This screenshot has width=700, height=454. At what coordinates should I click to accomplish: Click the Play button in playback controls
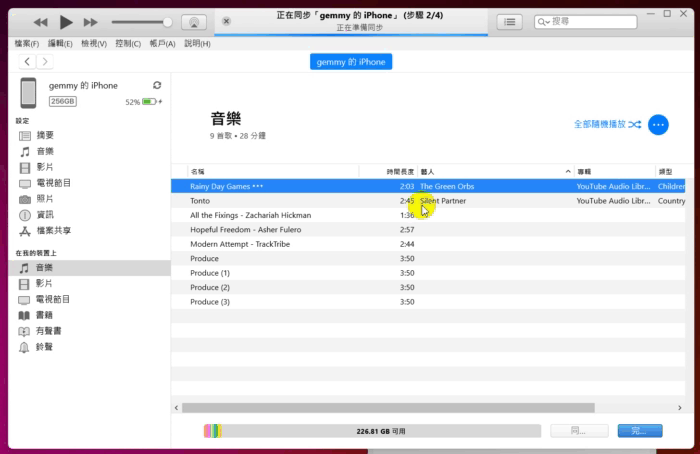point(66,22)
